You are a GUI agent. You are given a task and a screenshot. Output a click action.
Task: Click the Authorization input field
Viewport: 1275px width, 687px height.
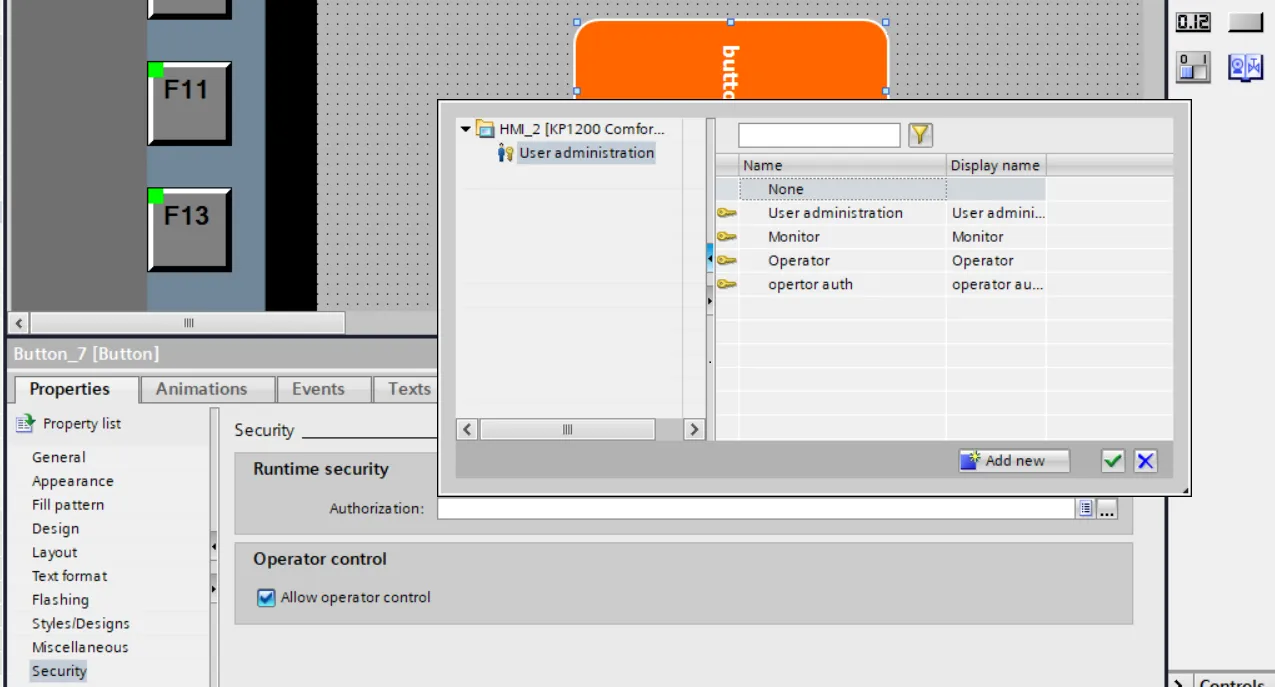(756, 509)
